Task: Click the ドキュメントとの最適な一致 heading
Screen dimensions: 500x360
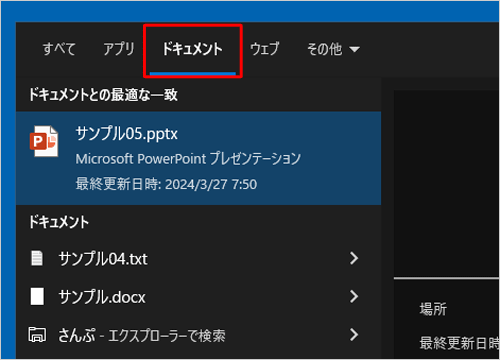Action: (103, 95)
